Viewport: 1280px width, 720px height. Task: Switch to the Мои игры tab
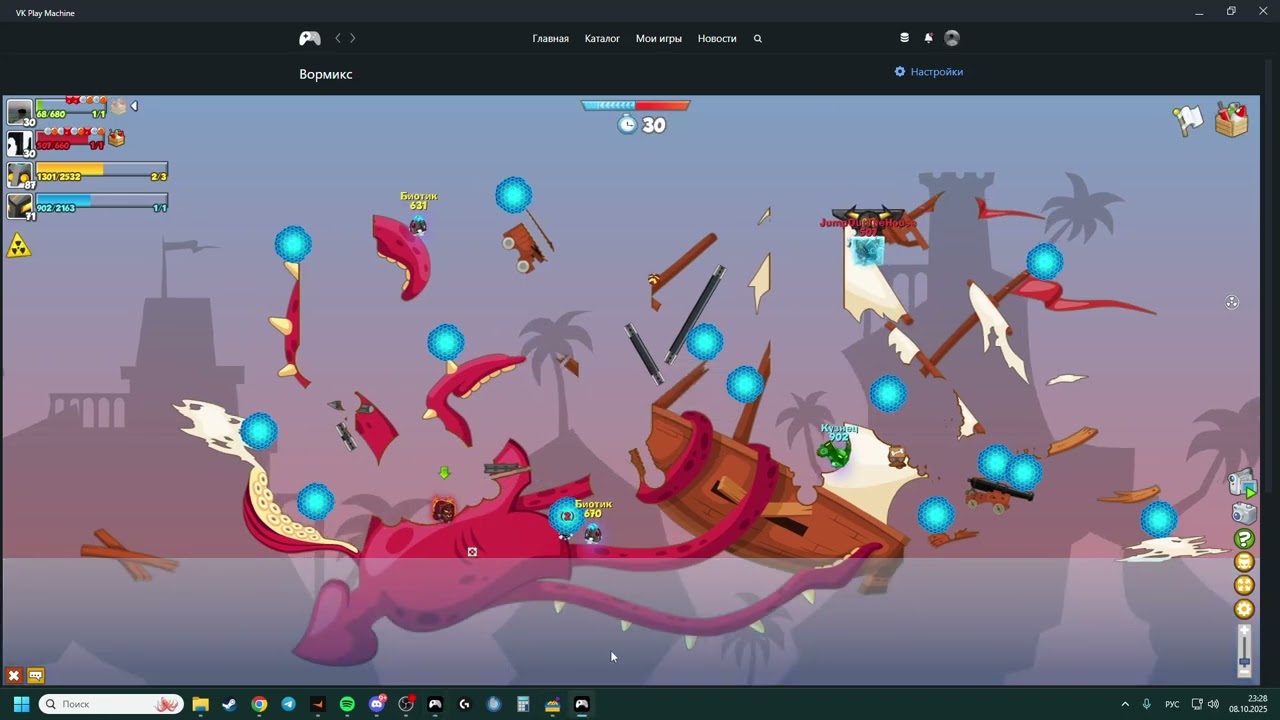[x=659, y=39]
